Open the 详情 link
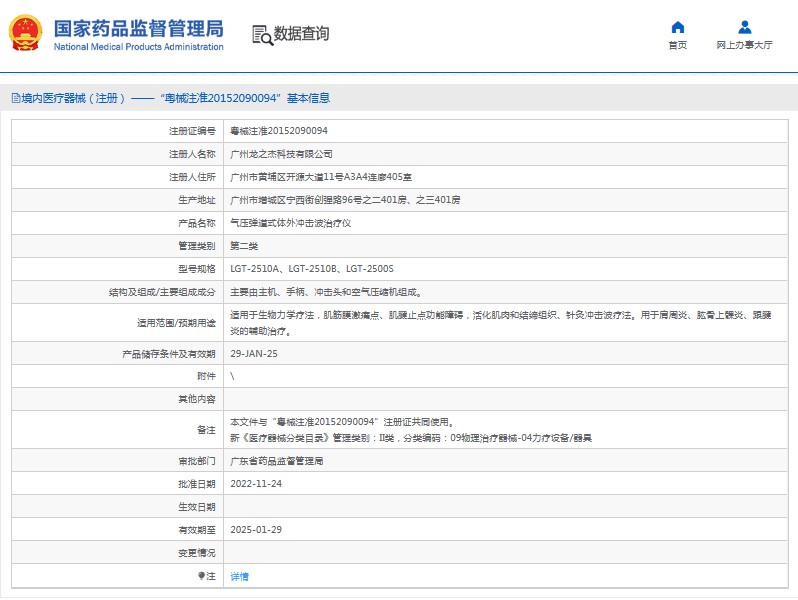 [239, 576]
